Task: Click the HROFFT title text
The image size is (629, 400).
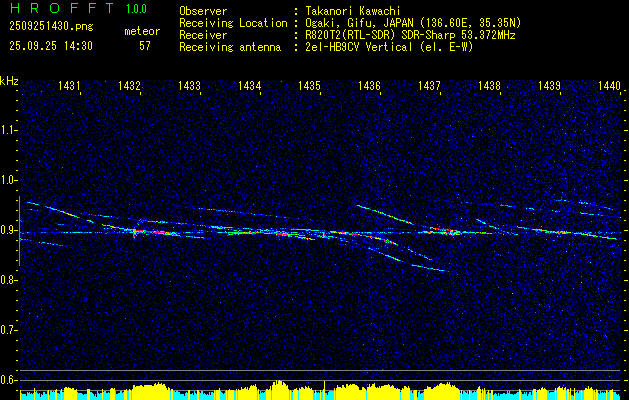Action: 62,8
